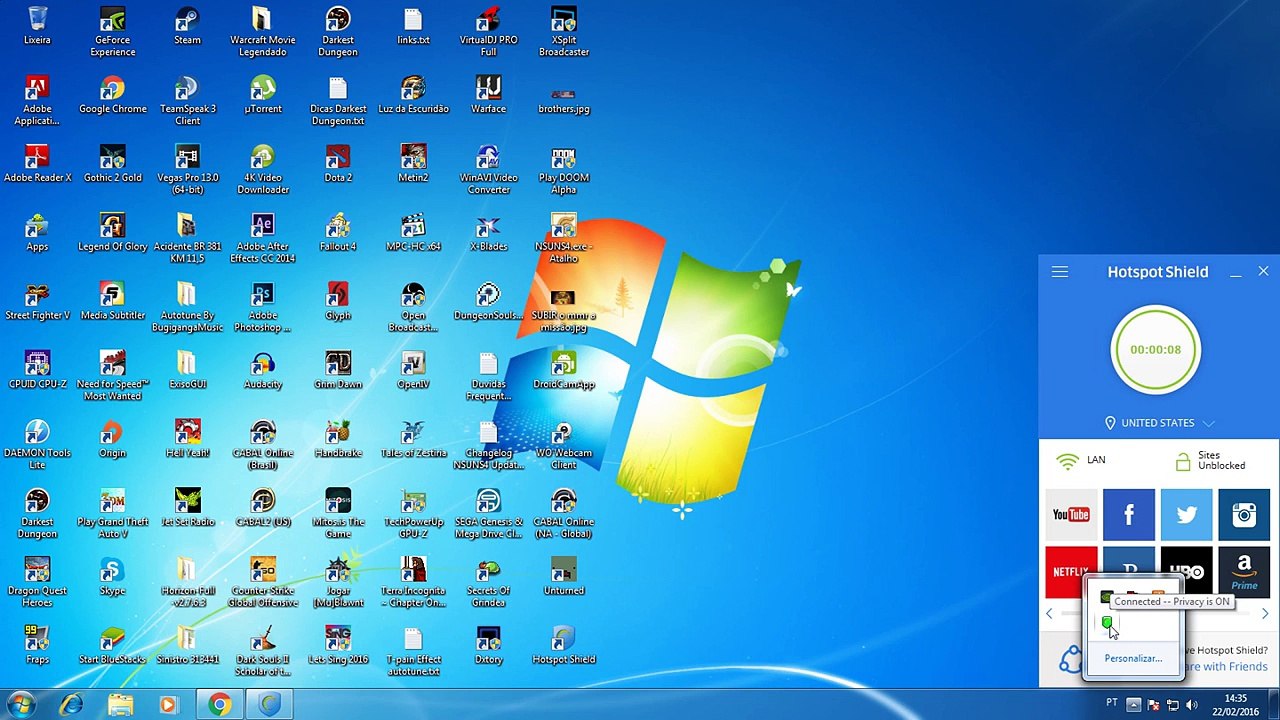Open the Windows Start button
Image resolution: width=1280 pixels, height=720 pixels.
click(21, 704)
